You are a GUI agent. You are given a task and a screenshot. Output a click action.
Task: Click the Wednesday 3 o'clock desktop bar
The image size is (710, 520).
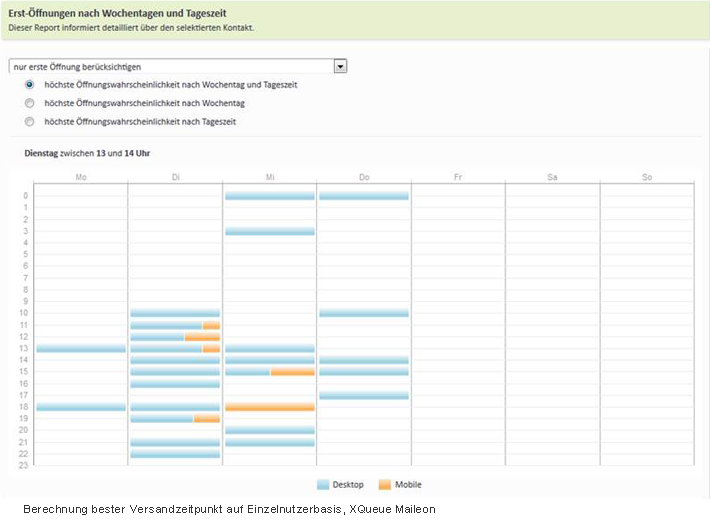(269, 231)
